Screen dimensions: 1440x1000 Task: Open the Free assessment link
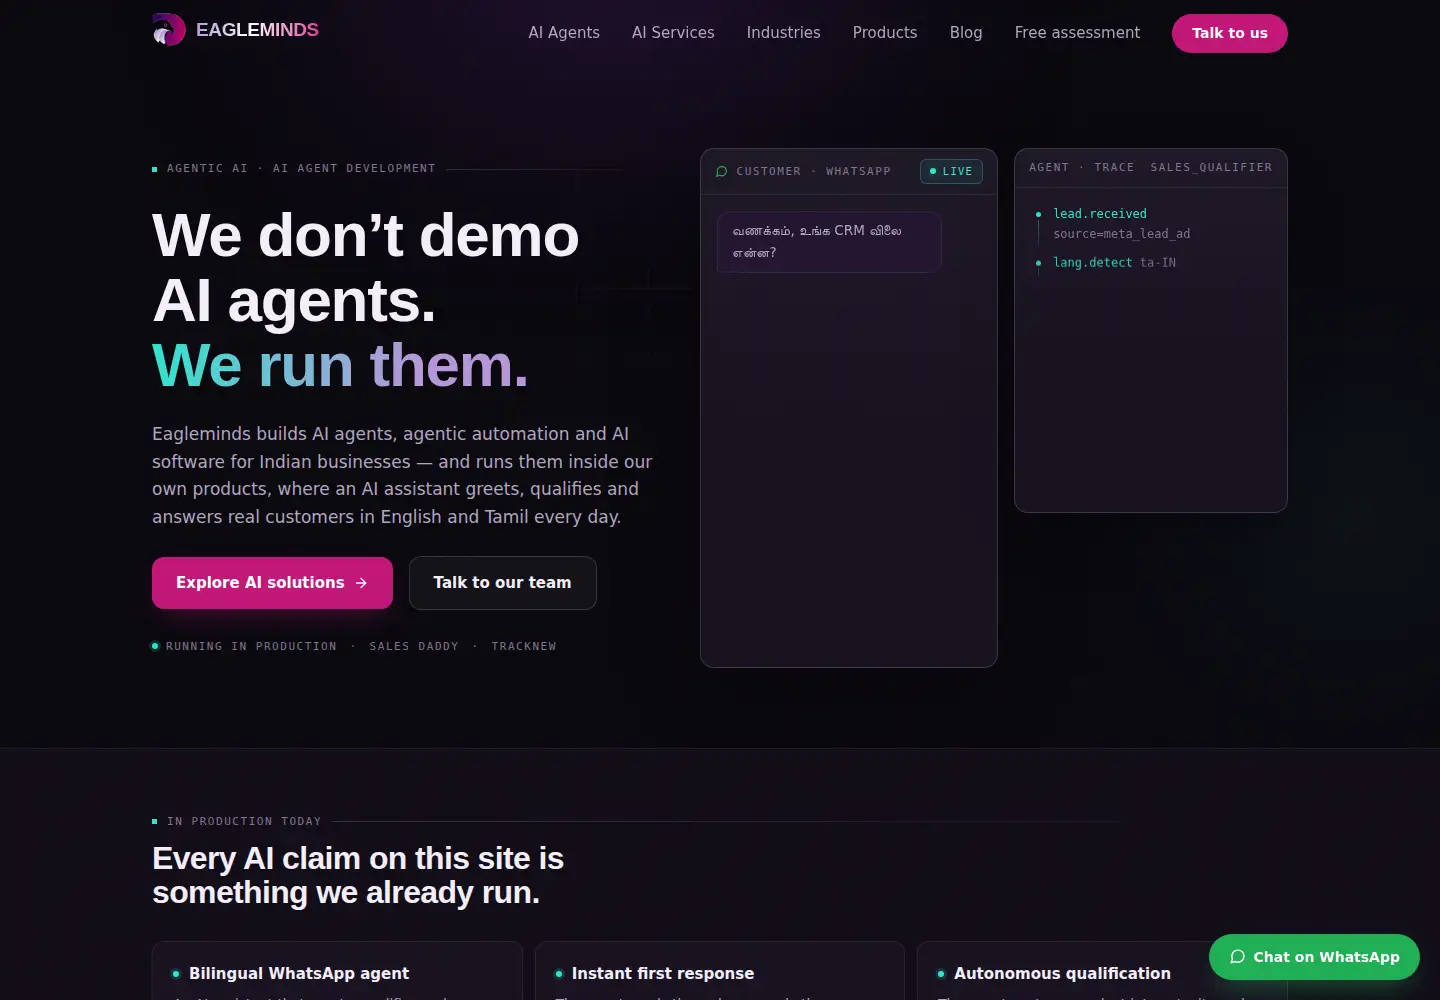coord(1077,33)
